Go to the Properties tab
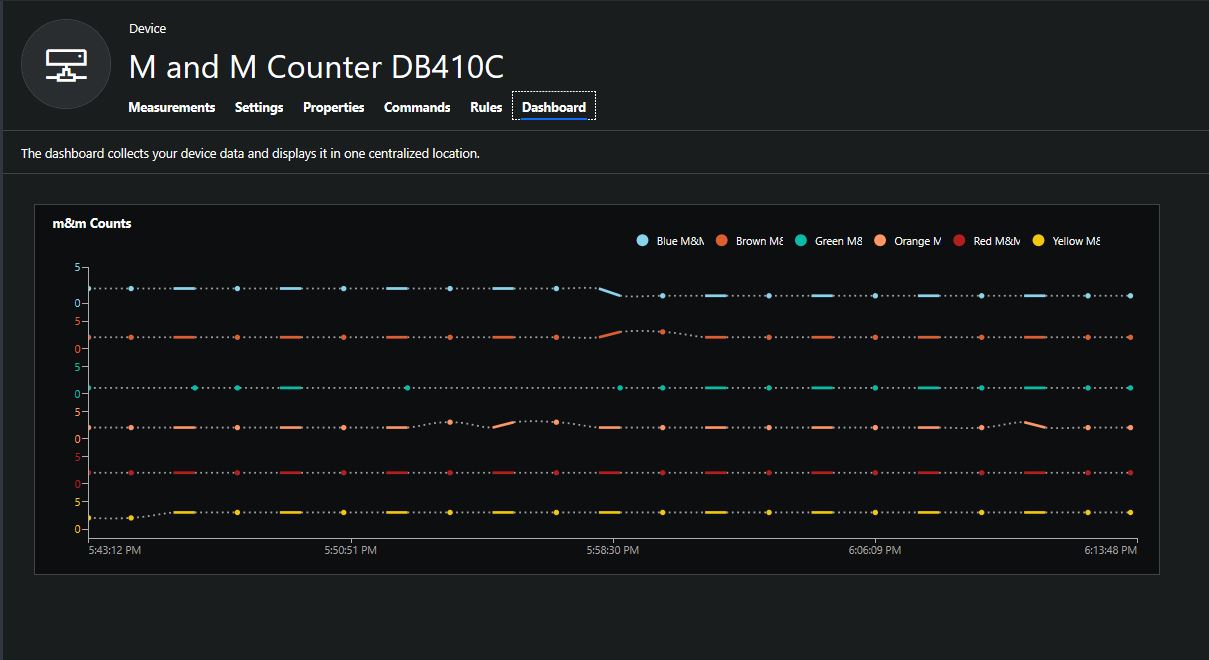This screenshot has height=660, width=1209. click(333, 107)
